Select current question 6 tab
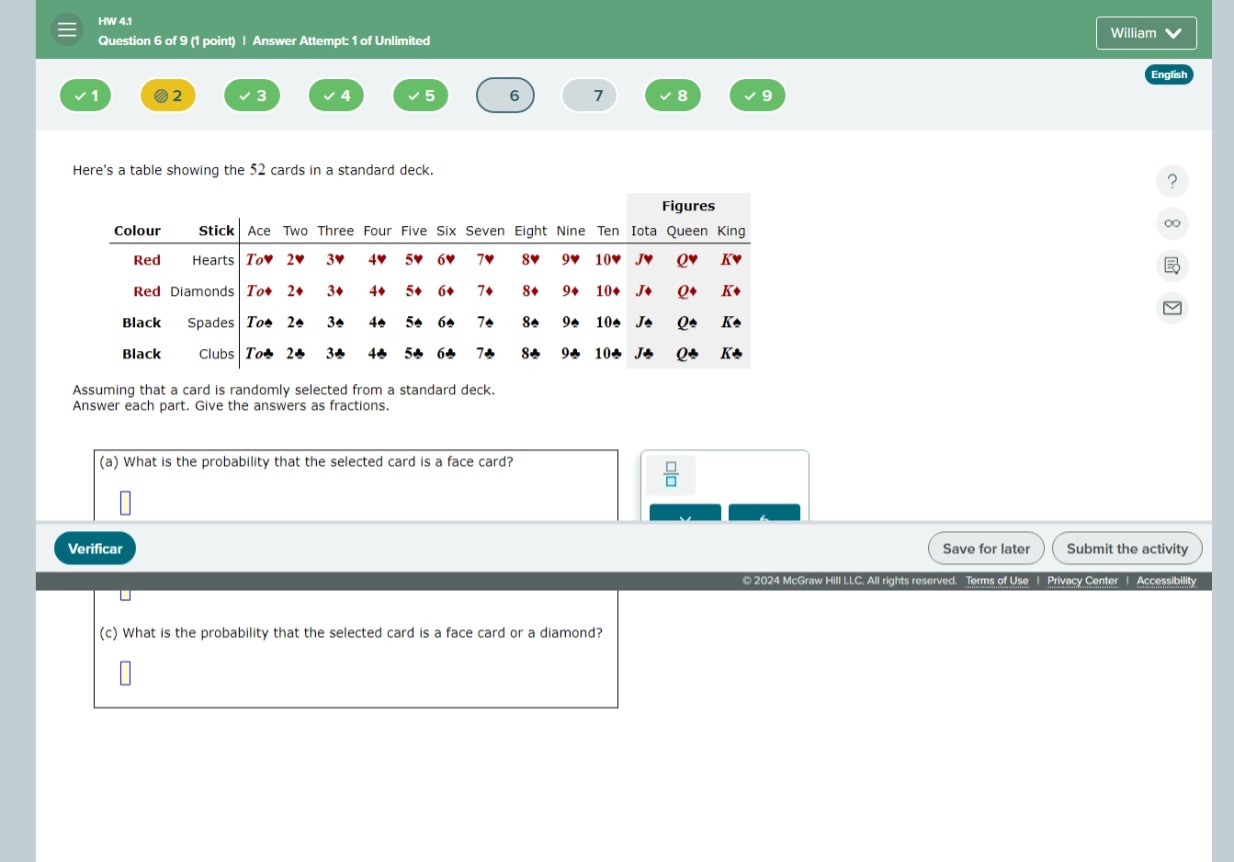1234x862 pixels. (x=505, y=96)
